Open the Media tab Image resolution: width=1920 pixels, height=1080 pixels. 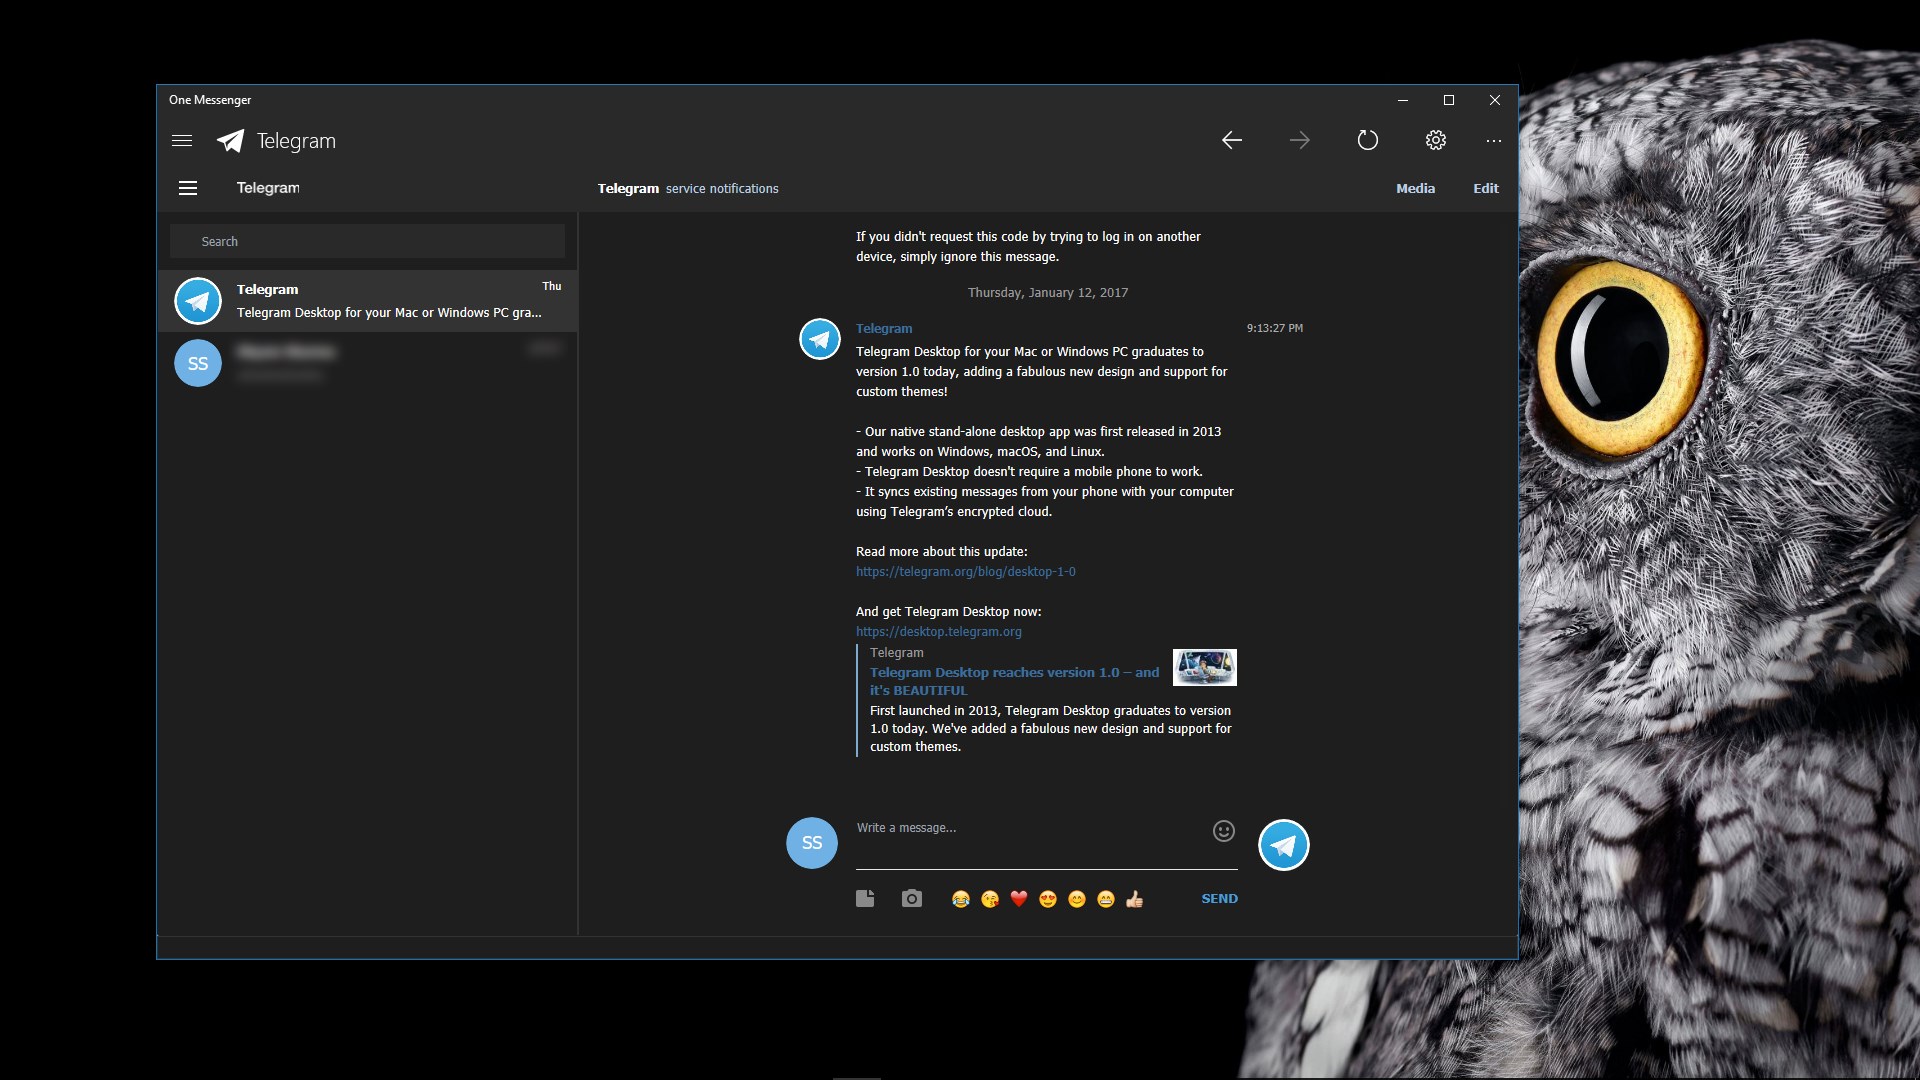pos(1415,188)
